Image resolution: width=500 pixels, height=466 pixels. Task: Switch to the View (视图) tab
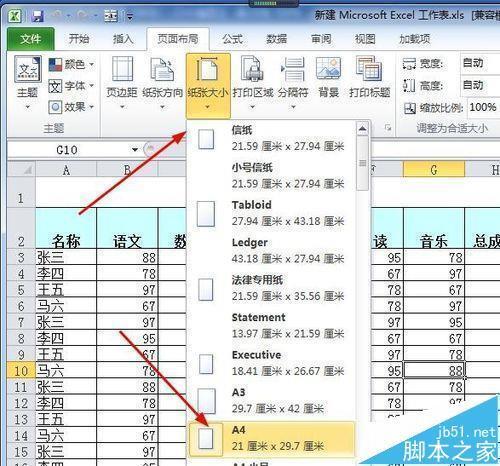365,39
